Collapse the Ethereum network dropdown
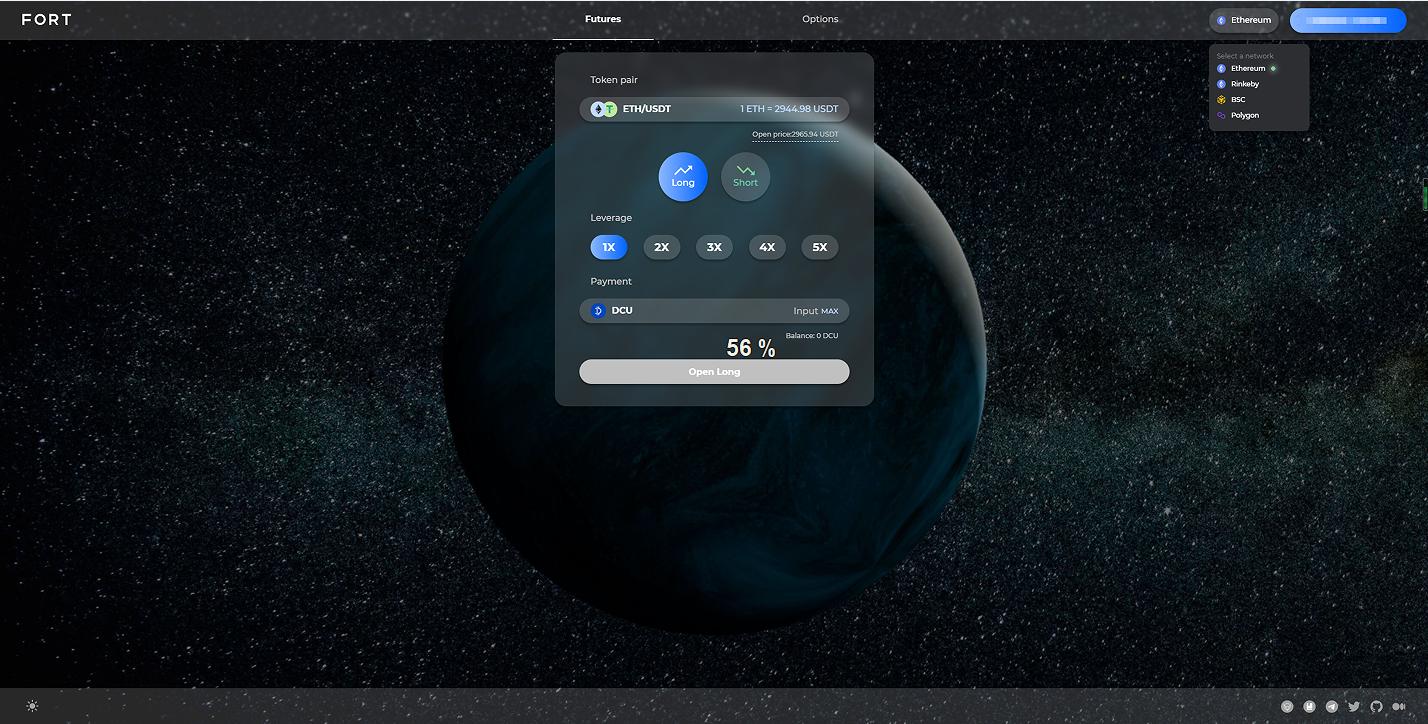This screenshot has height=724, width=1428. click(x=1244, y=20)
